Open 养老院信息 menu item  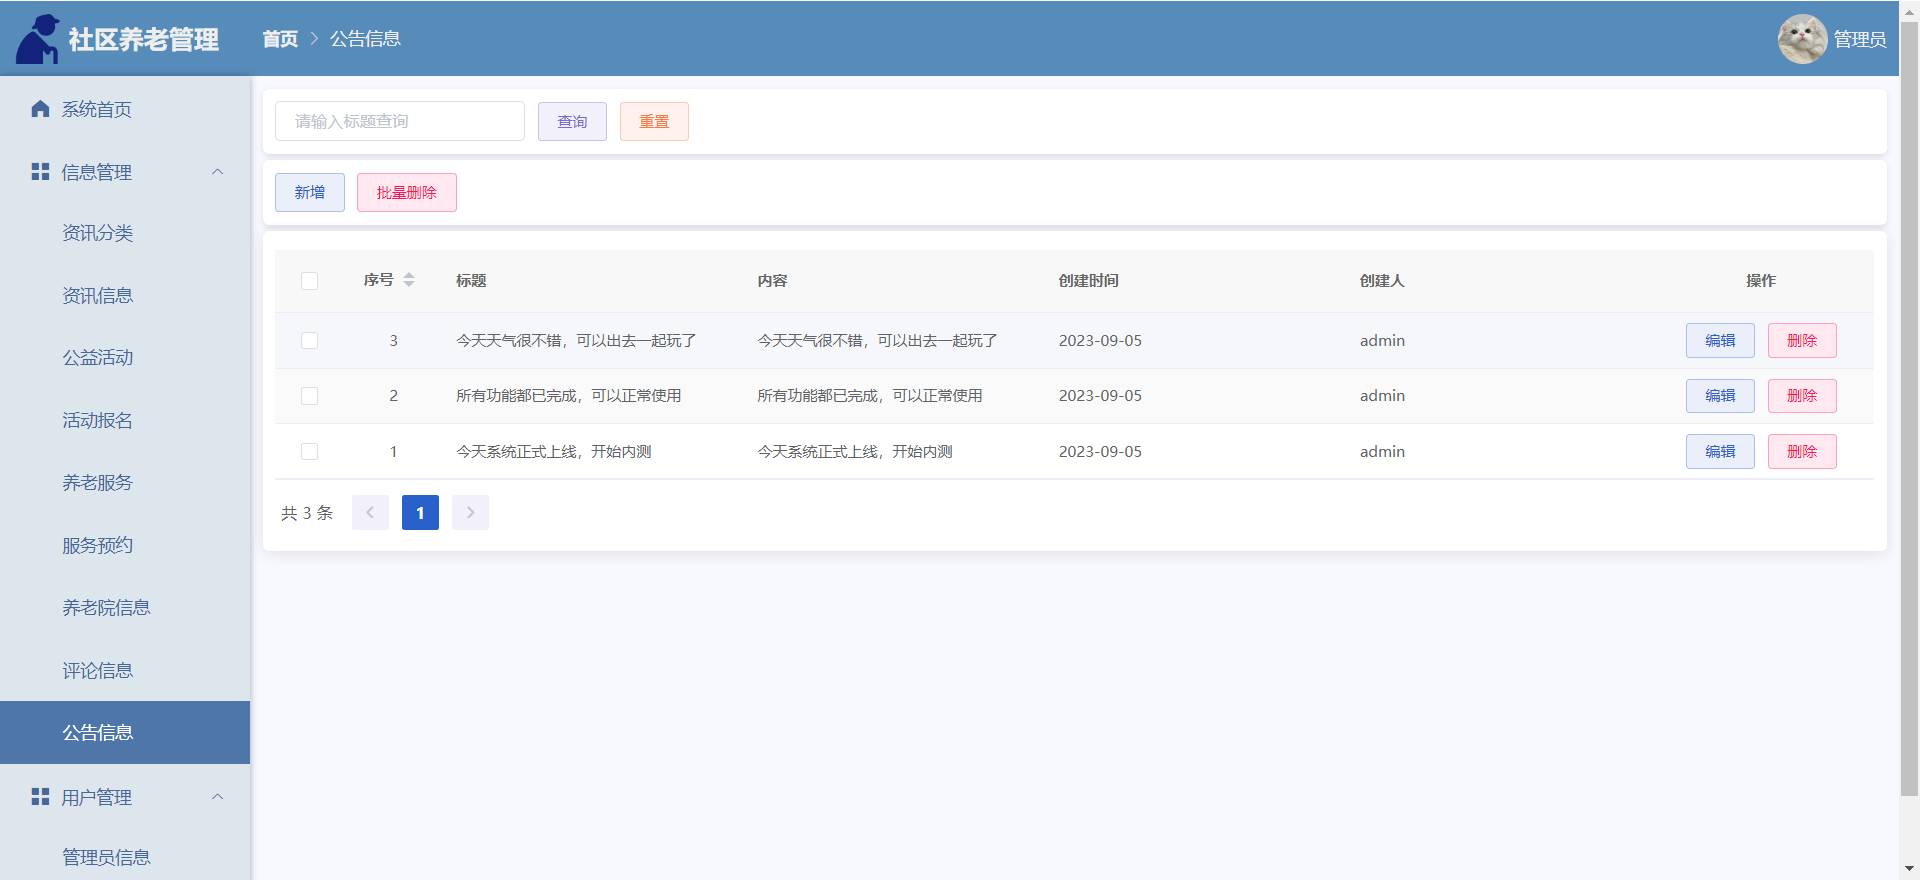pyautogui.click(x=125, y=608)
